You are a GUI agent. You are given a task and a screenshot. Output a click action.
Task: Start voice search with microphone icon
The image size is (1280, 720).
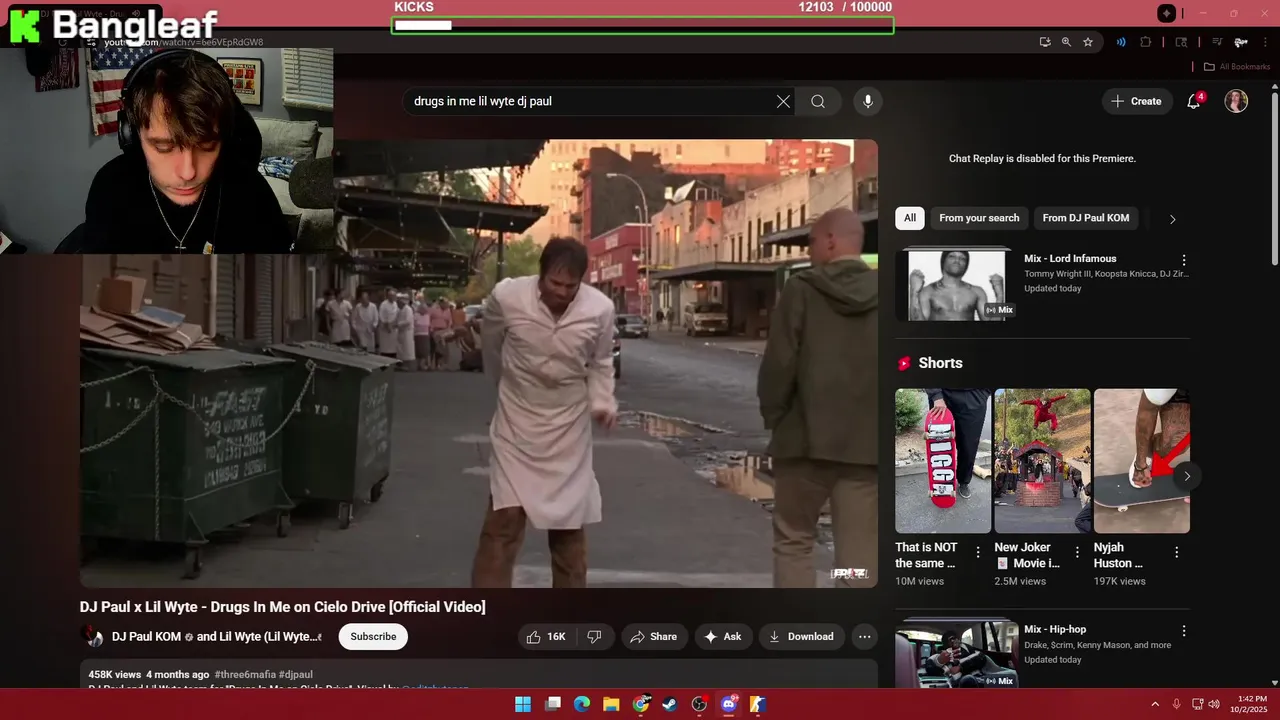point(868,101)
